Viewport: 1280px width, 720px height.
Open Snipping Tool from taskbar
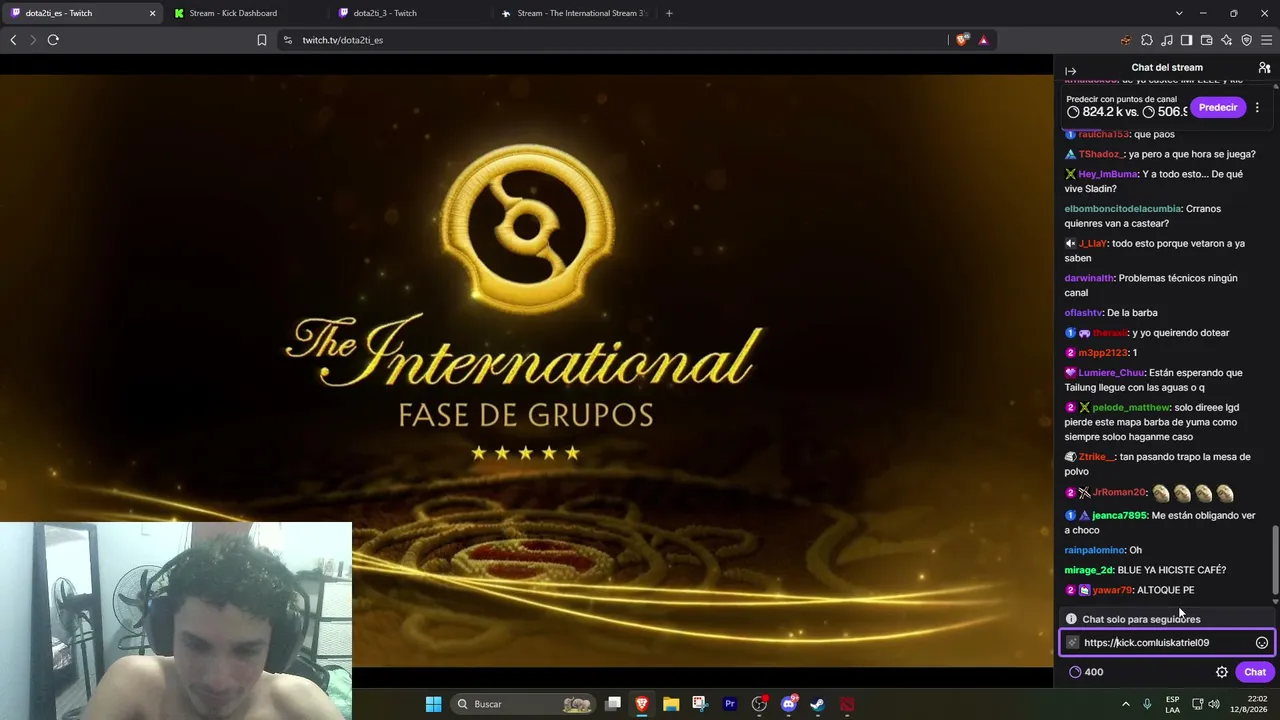[x=700, y=704]
